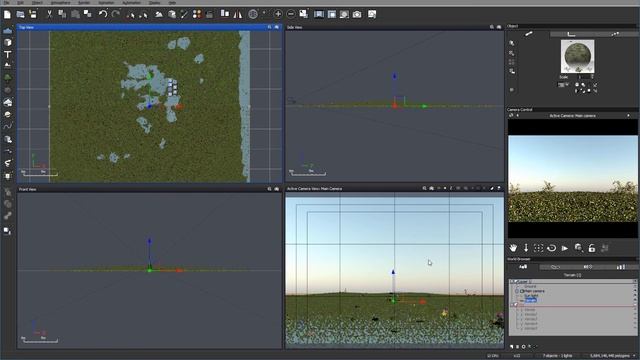
Task: Switch to the Object panel Numerics tab
Action: 571,34
